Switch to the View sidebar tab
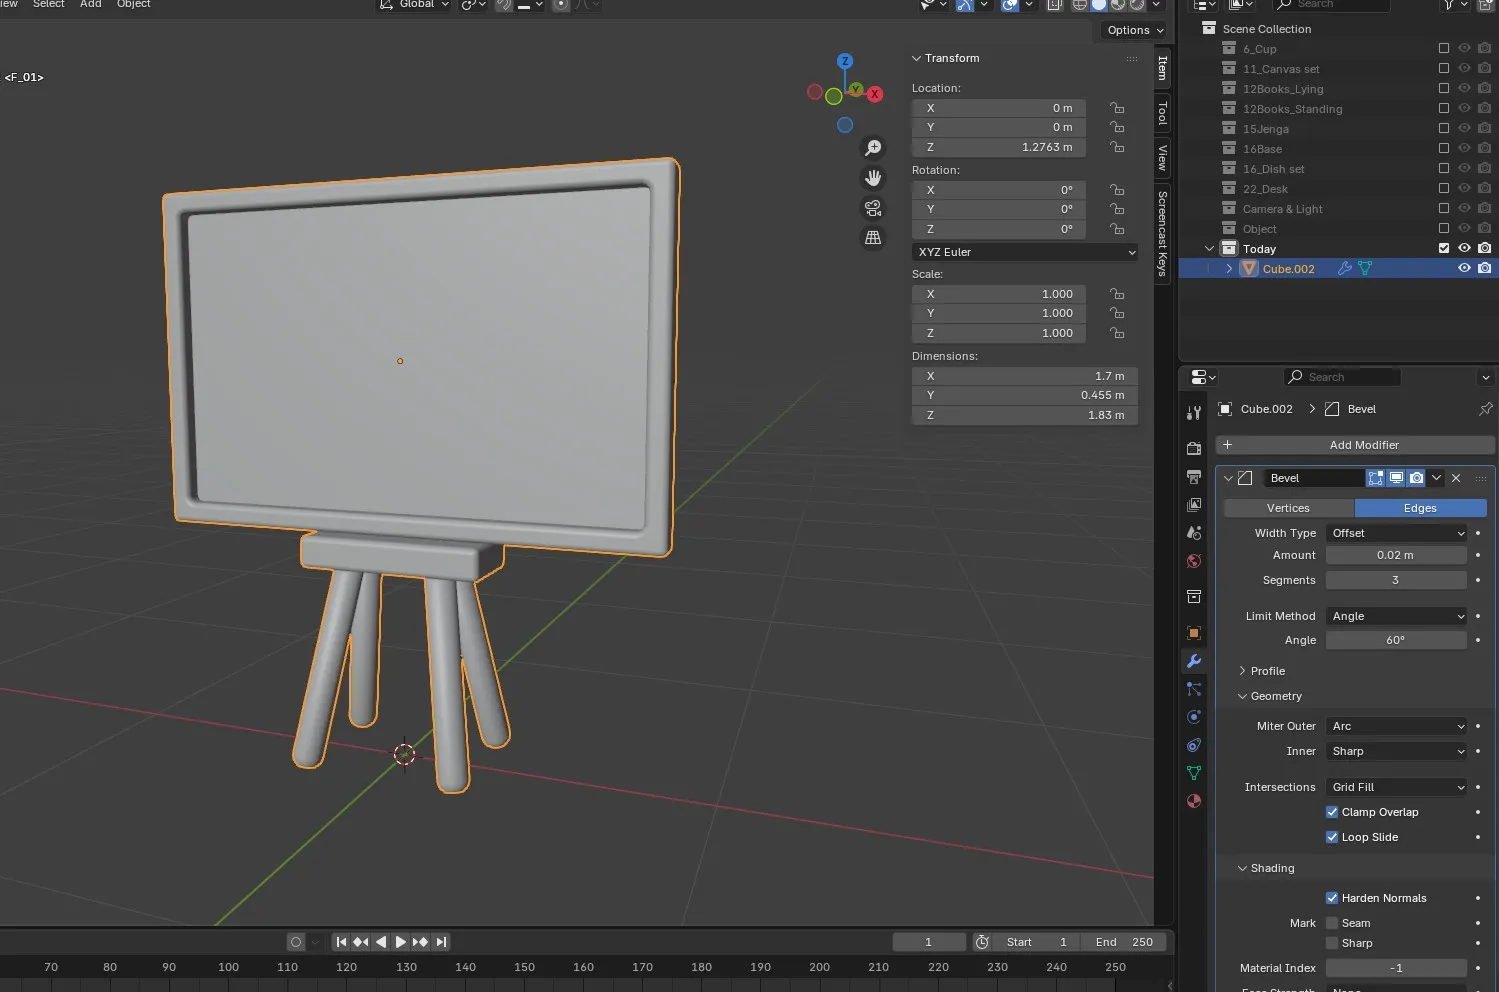The height and width of the screenshot is (992, 1499). point(1162,157)
